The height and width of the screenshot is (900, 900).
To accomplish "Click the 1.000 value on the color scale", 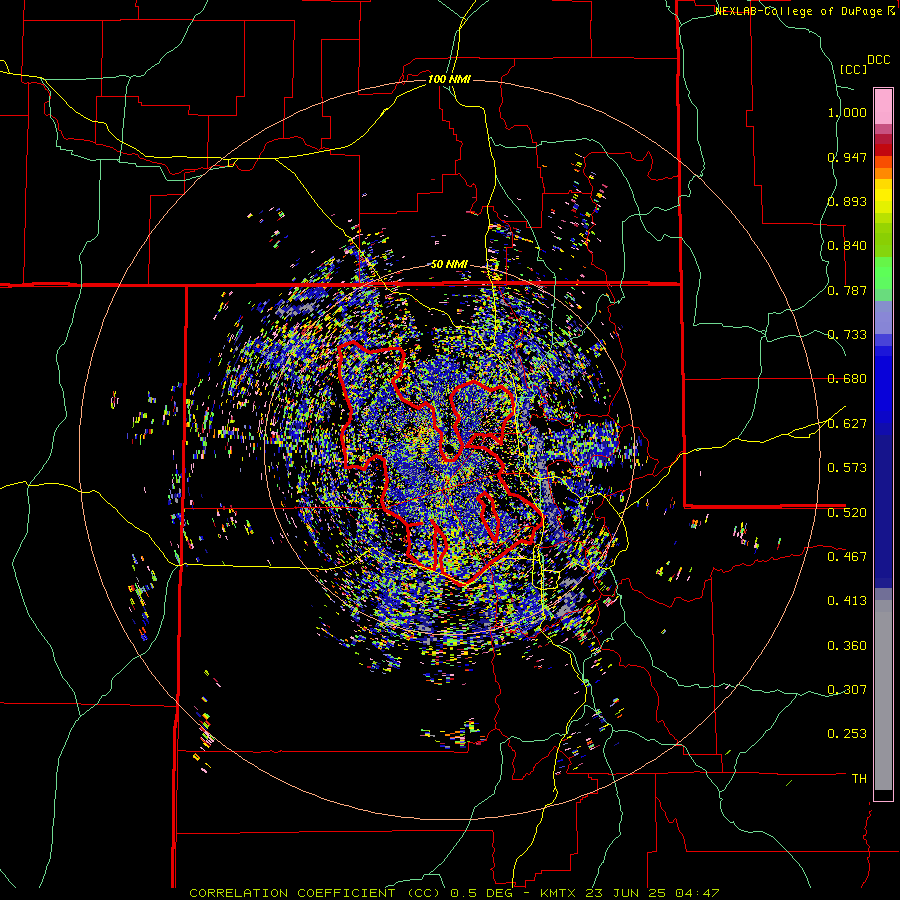I will click(x=847, y=112).
